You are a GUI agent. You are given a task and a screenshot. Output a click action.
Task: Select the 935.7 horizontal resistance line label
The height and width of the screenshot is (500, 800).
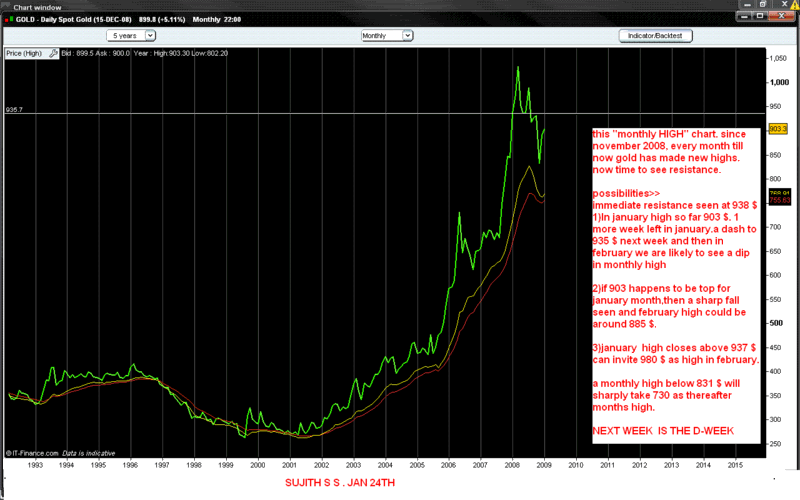[x=16, y=110]
